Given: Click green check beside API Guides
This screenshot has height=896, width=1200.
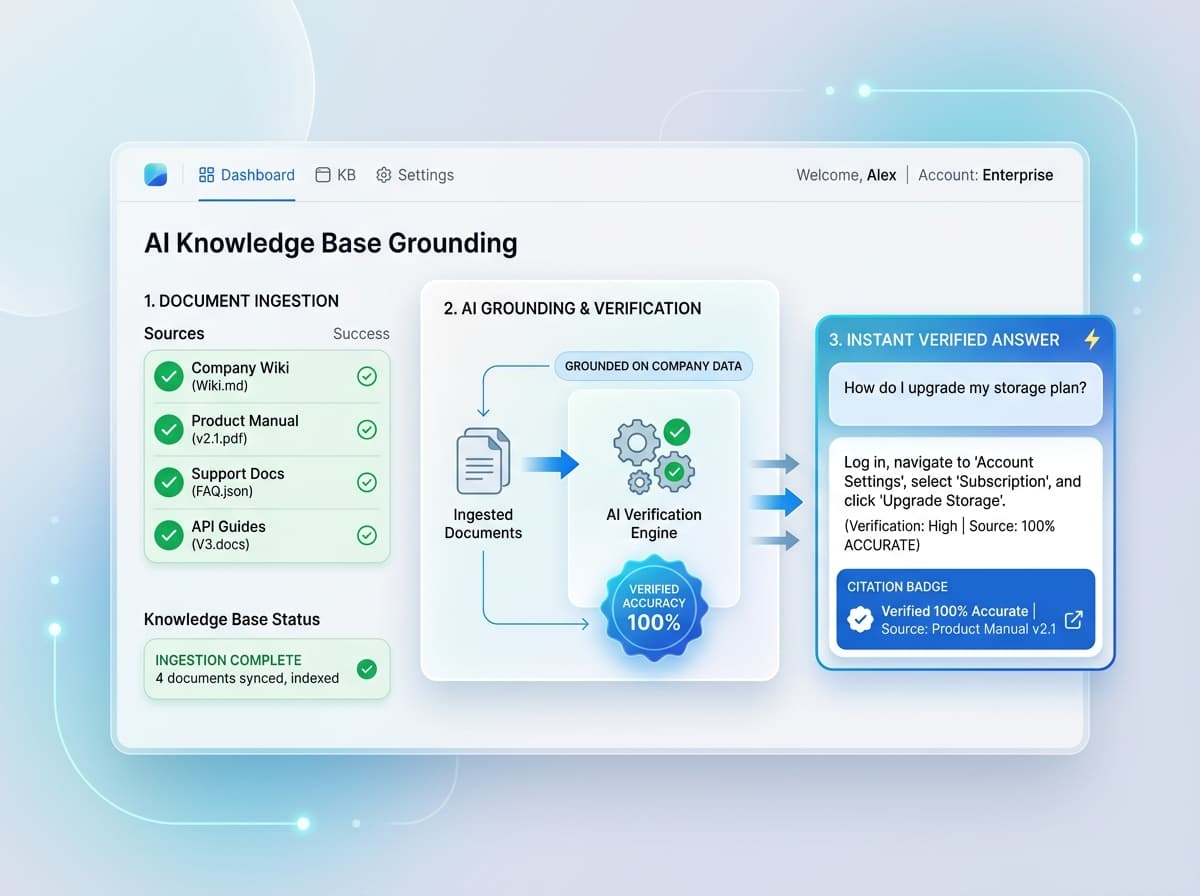Looking at the screenshot, I should pos(168,535).
